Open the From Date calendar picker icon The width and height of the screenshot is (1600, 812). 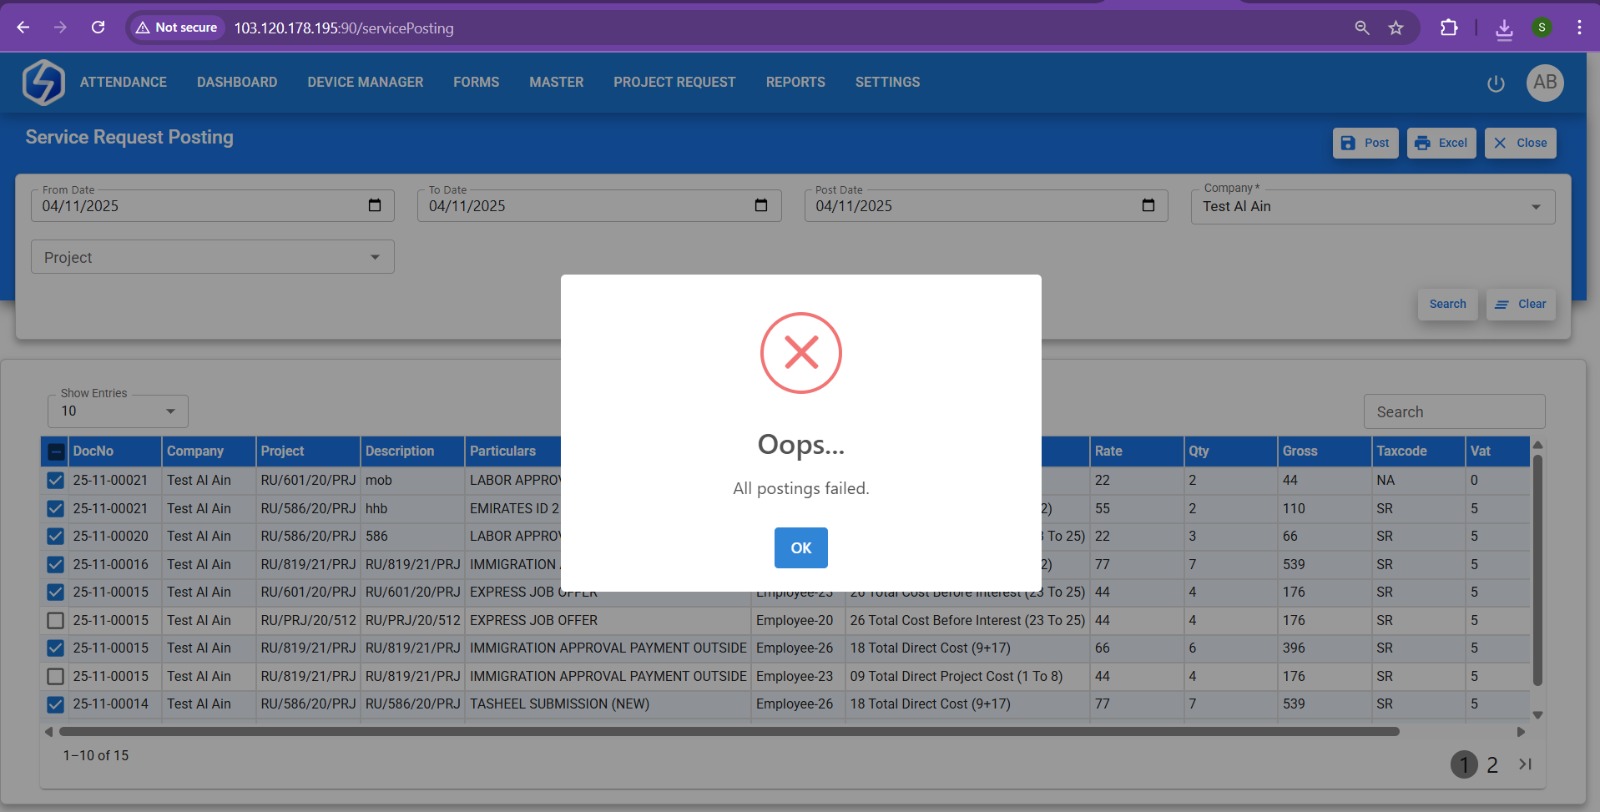(x=375, y=206)
